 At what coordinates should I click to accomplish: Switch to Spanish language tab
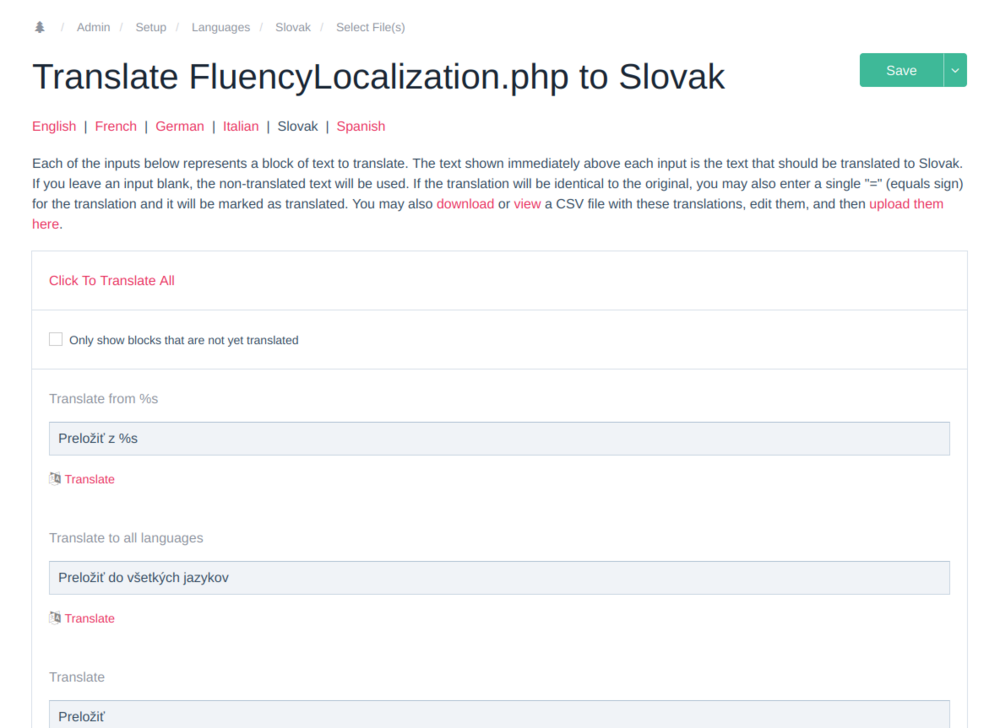[361, 126]
